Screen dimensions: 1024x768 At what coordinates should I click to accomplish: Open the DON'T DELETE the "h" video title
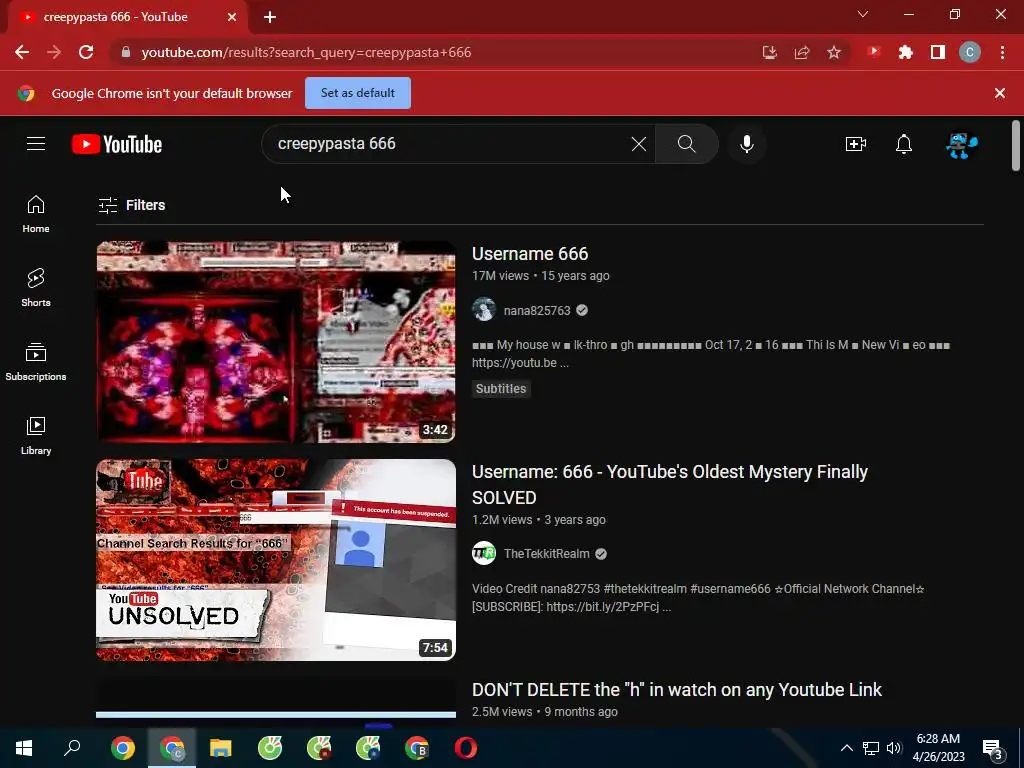point(677,690)
